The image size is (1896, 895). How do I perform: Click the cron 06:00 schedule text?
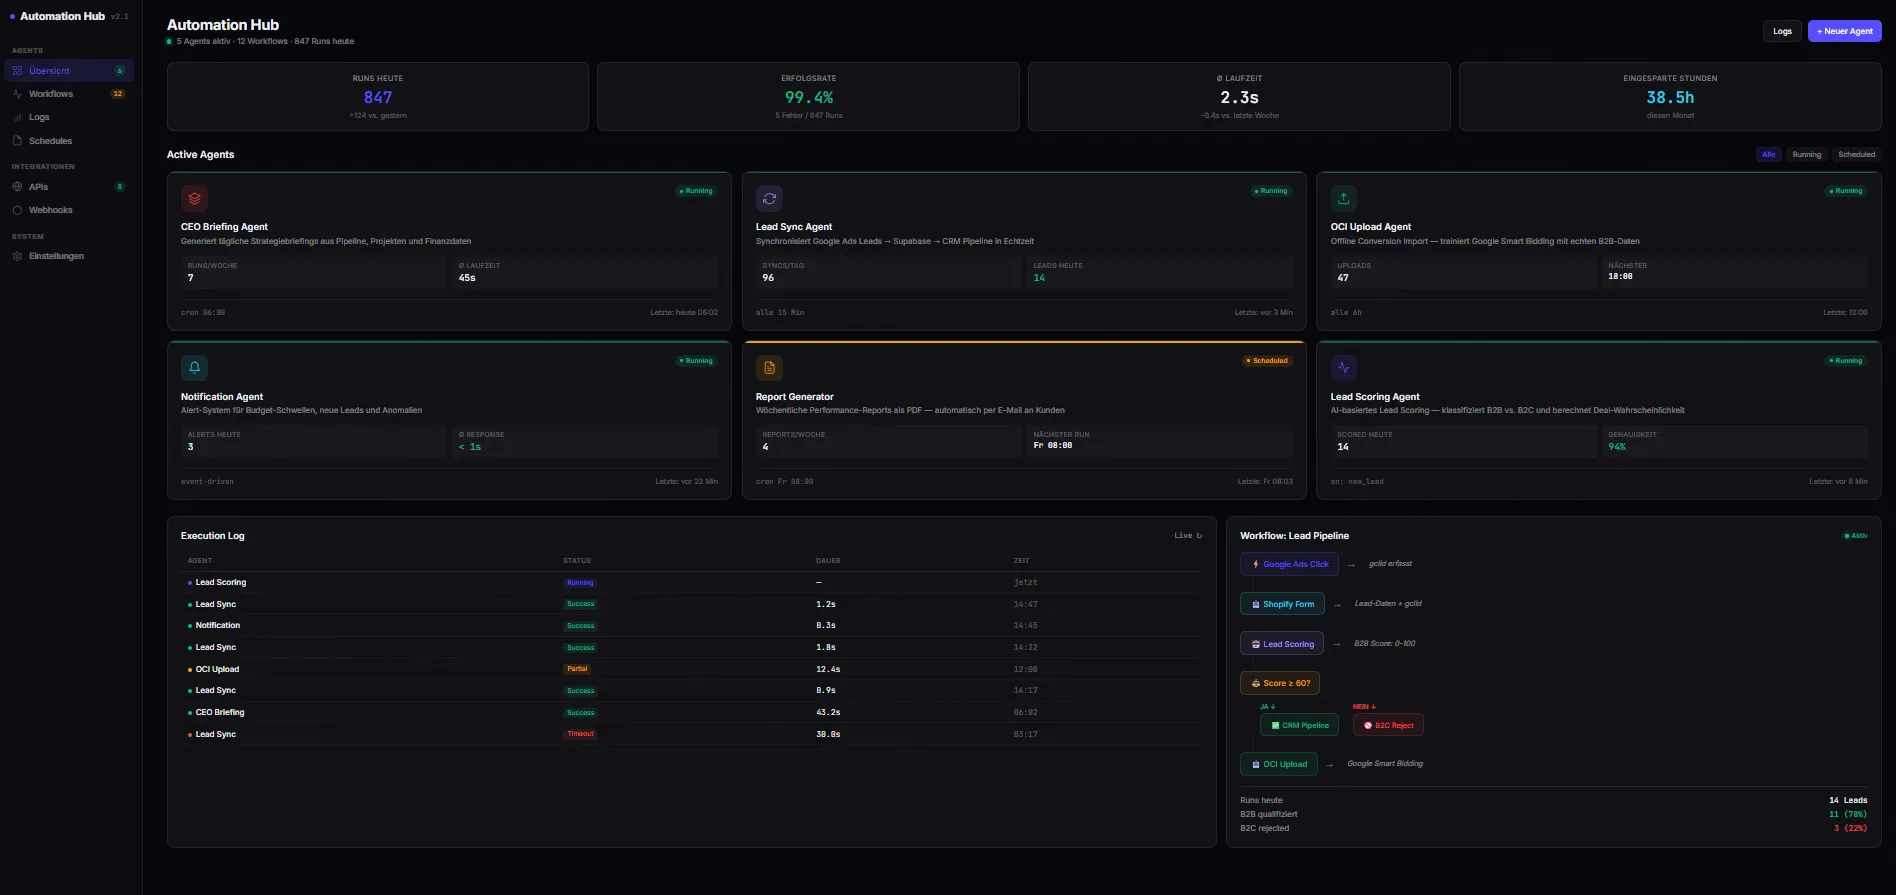pyautogui.click(x=203, y=312)
